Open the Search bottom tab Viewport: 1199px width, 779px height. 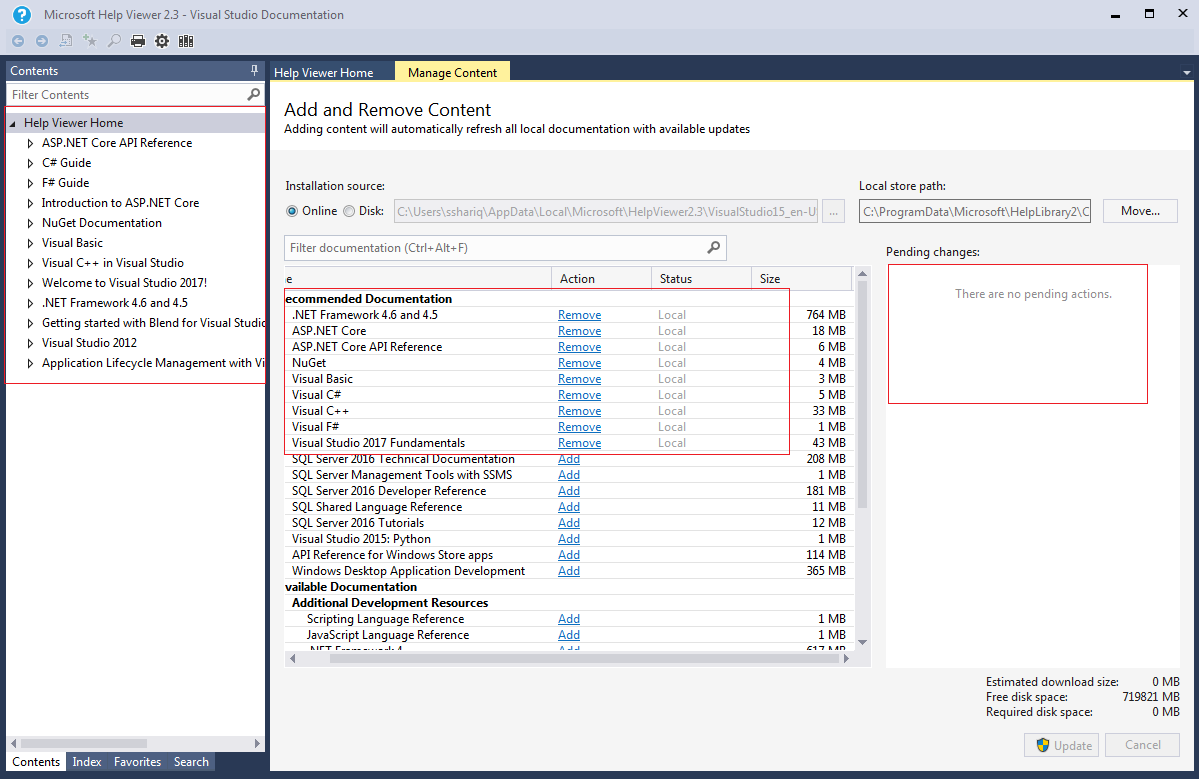191,761
